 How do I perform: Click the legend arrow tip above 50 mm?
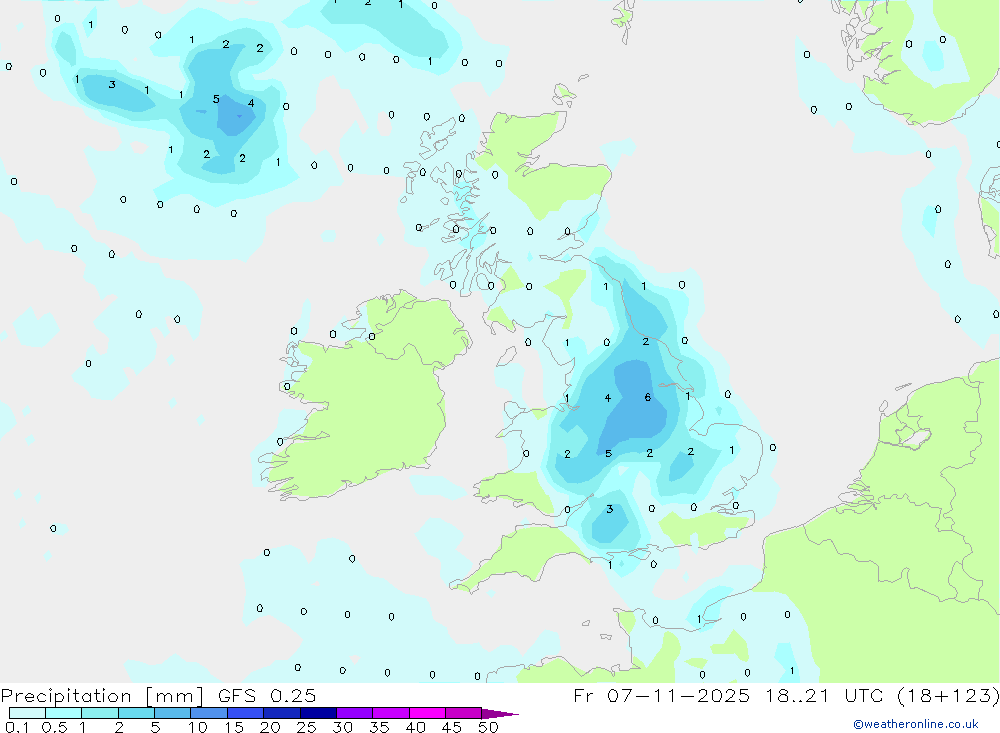point(501,714)
